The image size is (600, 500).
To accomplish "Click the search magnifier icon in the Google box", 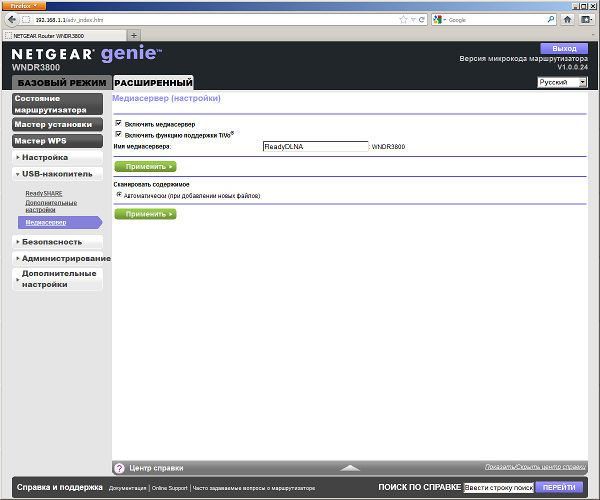I will pos(550,19).
